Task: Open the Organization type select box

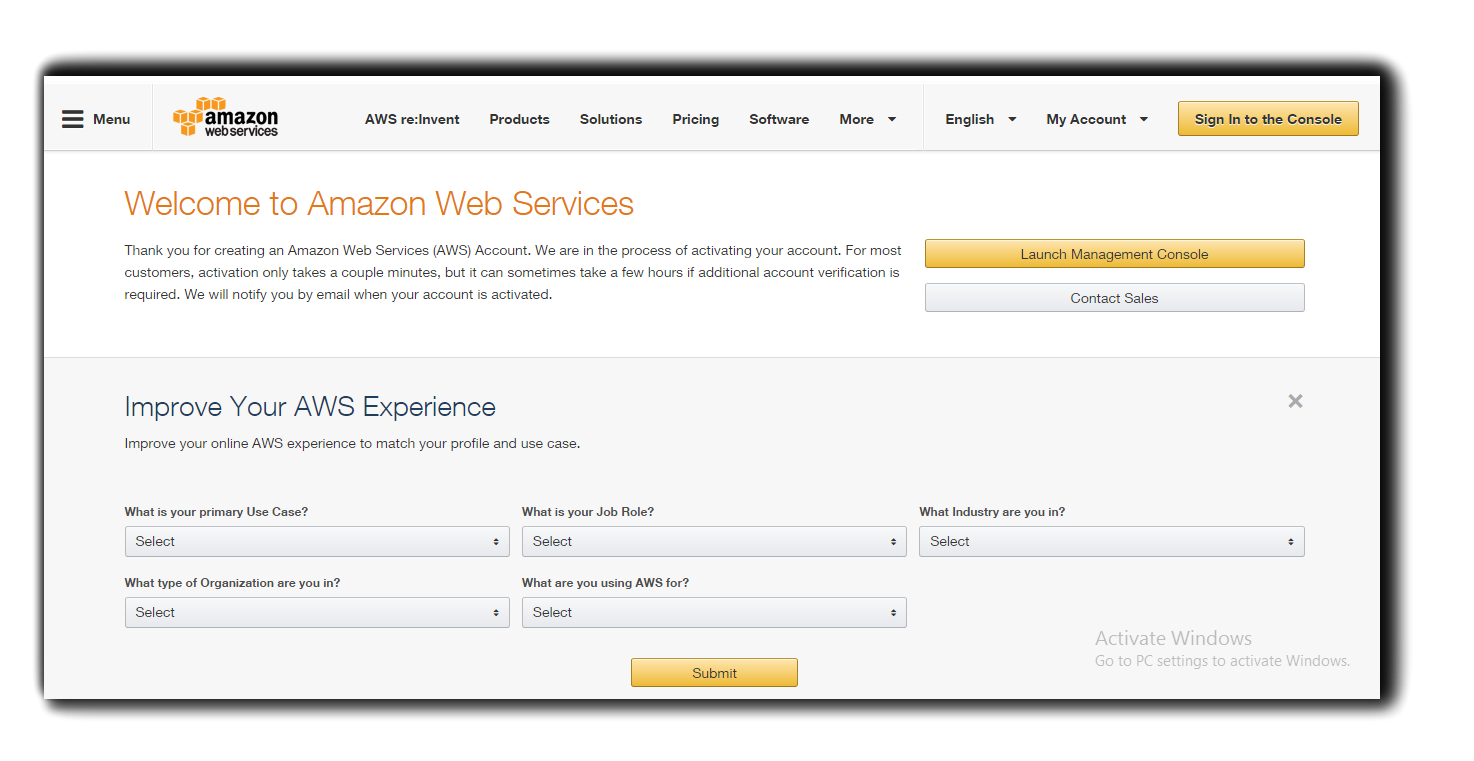Action: tap(316, 612)
